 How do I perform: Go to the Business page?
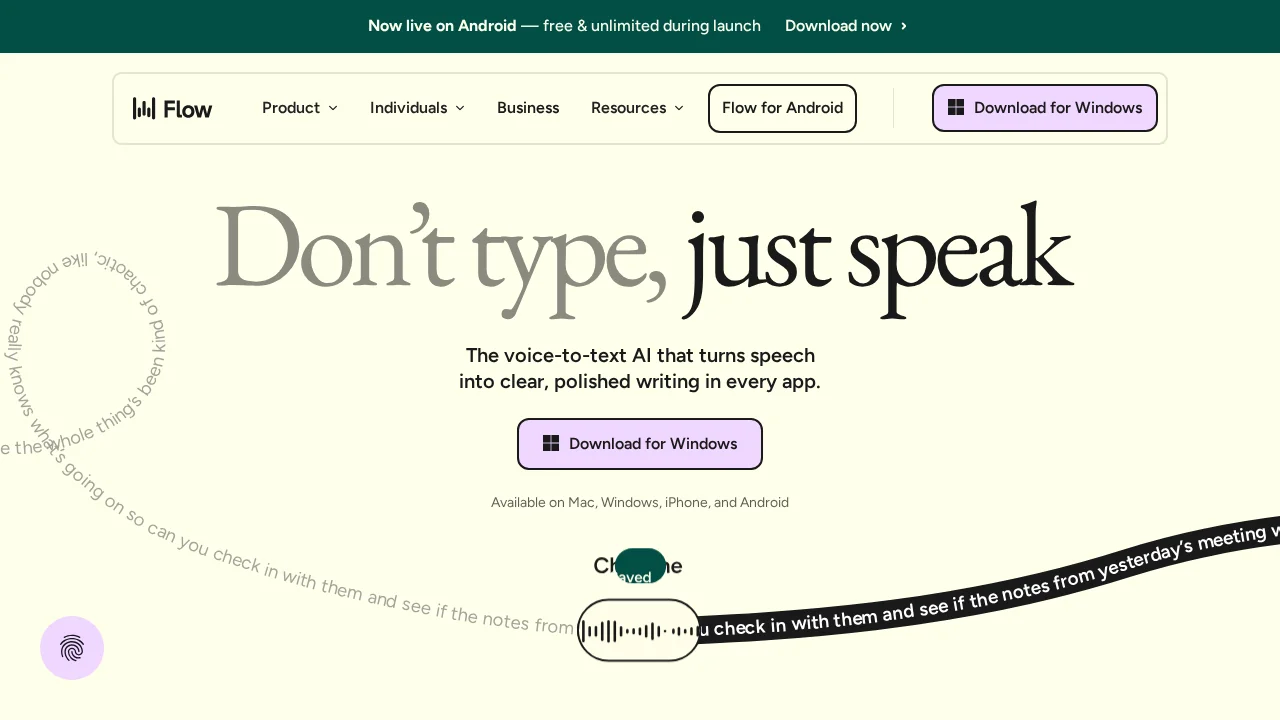[528, 108]
